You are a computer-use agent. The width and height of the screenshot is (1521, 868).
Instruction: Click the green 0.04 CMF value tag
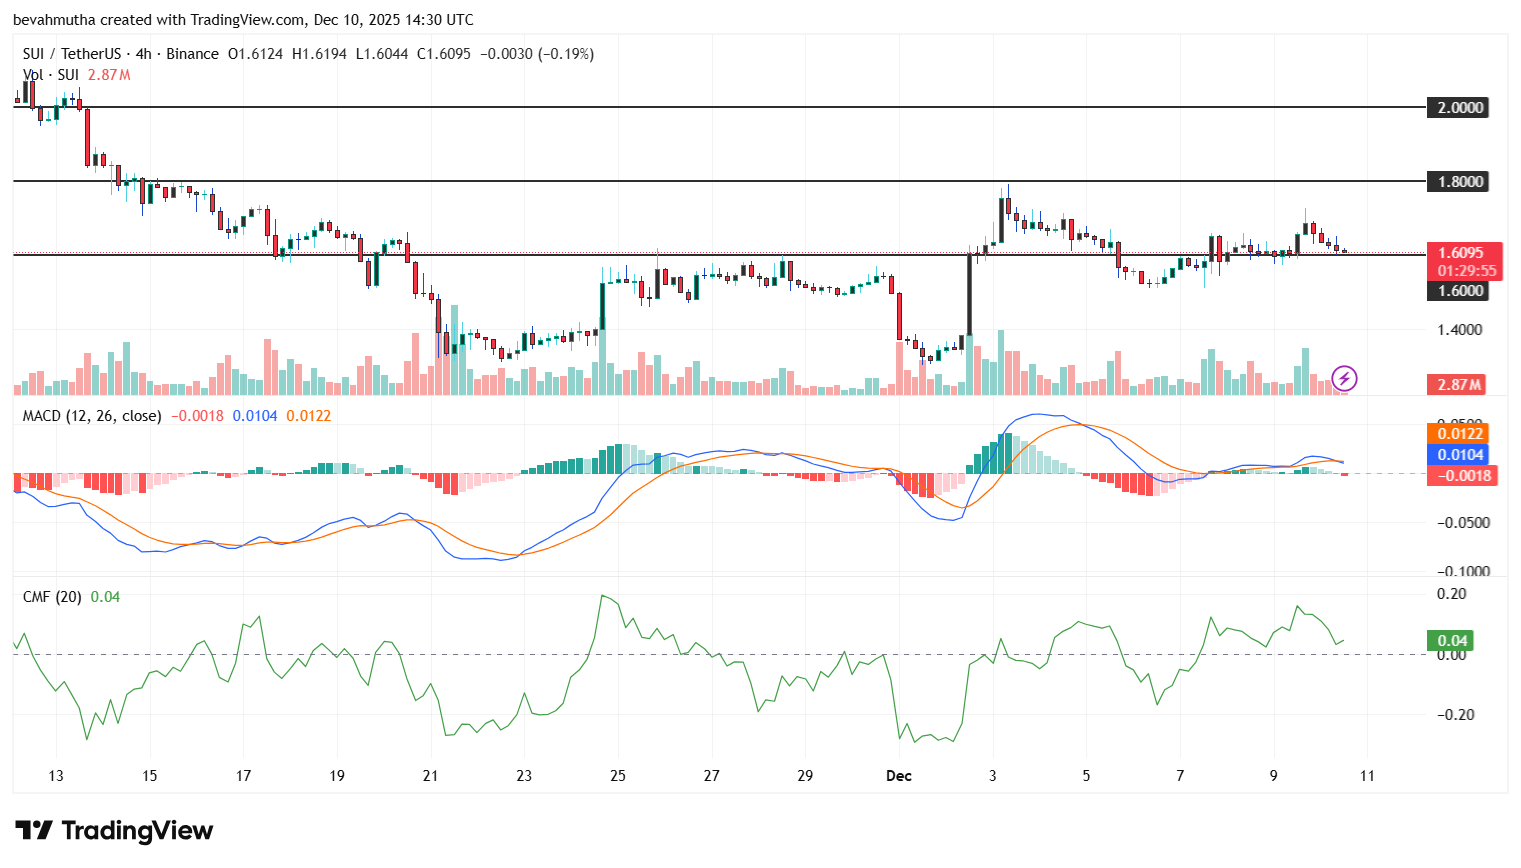1448,638
